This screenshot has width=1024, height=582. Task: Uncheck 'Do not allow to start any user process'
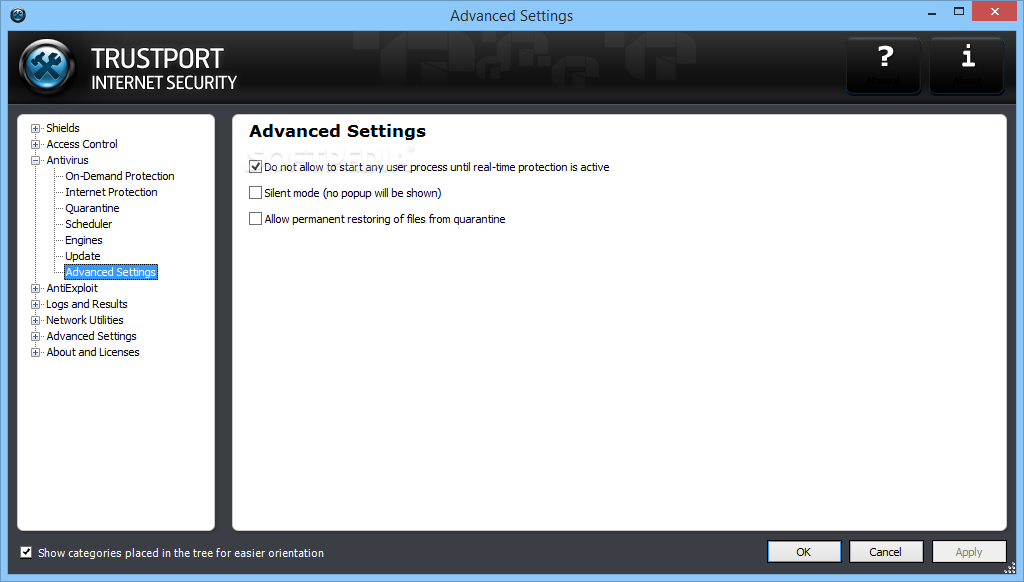pos(255,167)
